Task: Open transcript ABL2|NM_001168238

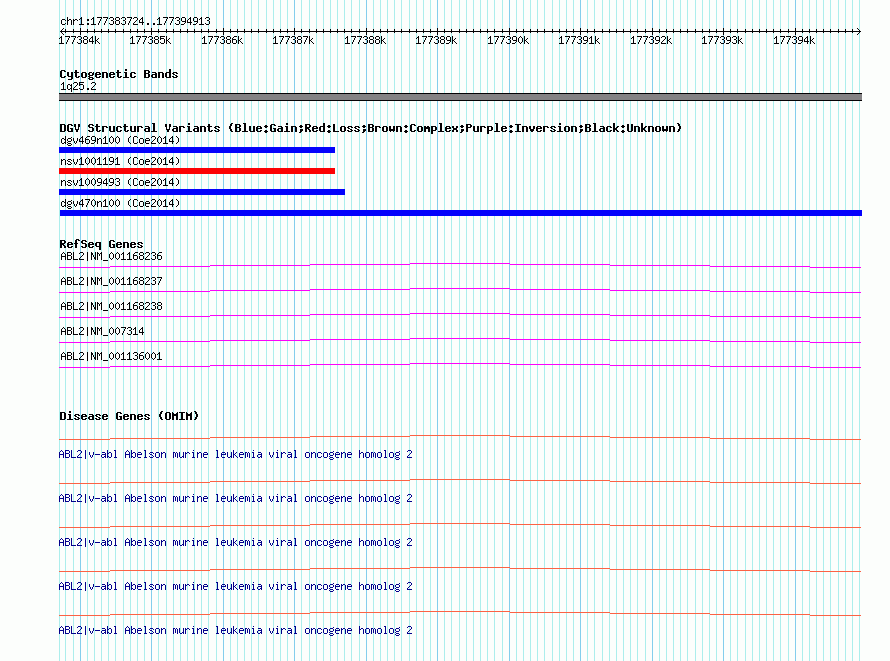Action: 111,306
